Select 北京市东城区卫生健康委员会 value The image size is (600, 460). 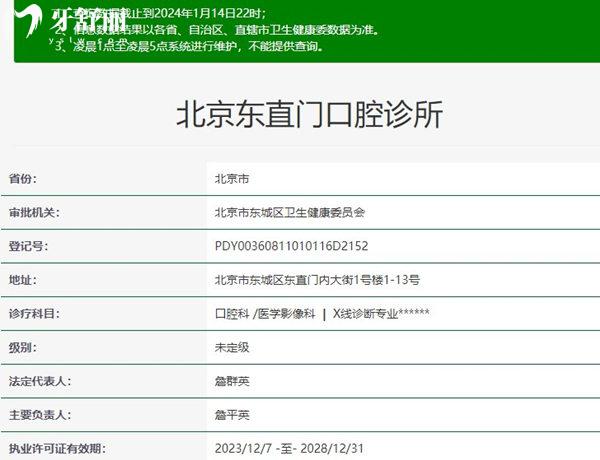(x=290, y=212)
